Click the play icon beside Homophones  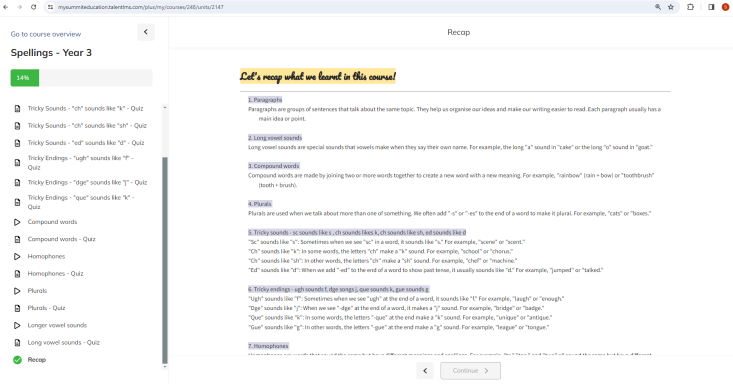[17, 256]
